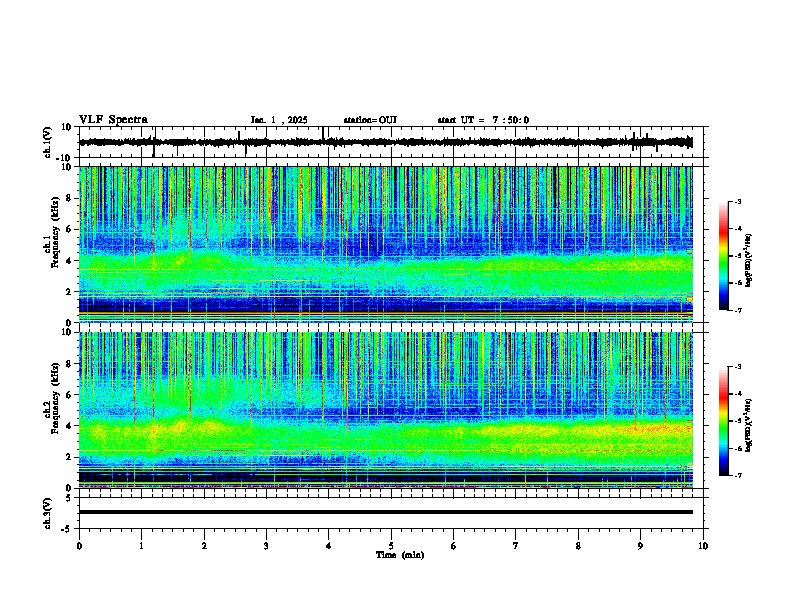This screenshot has height=612, width=792.
Task: Click the '5' tick on ch.3(V) axis
Action: [70, 498]
